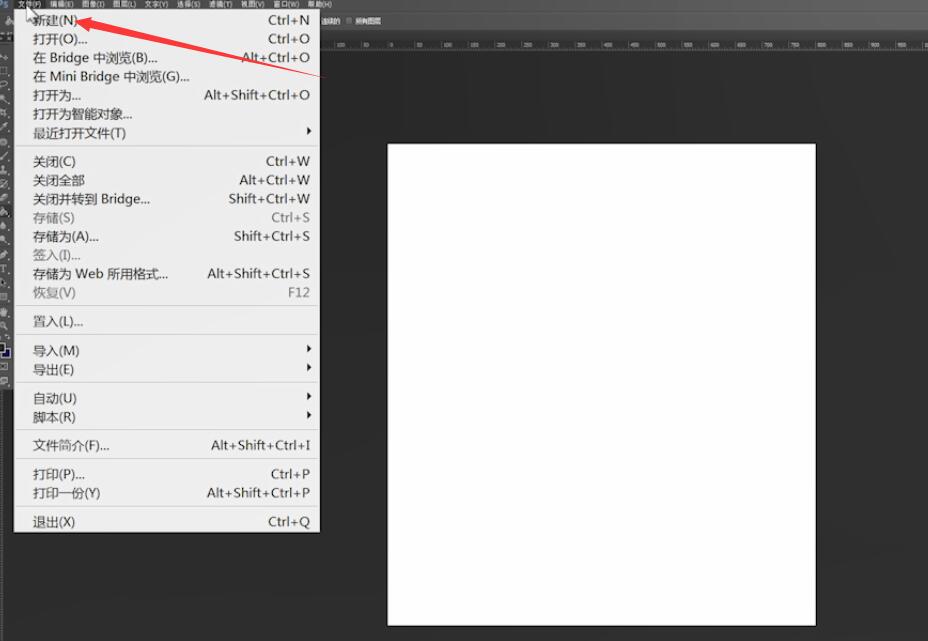Toggle the 所有图层 checkbox in options bar
Viewport: 928px width, 641px height.
point(349,21)
